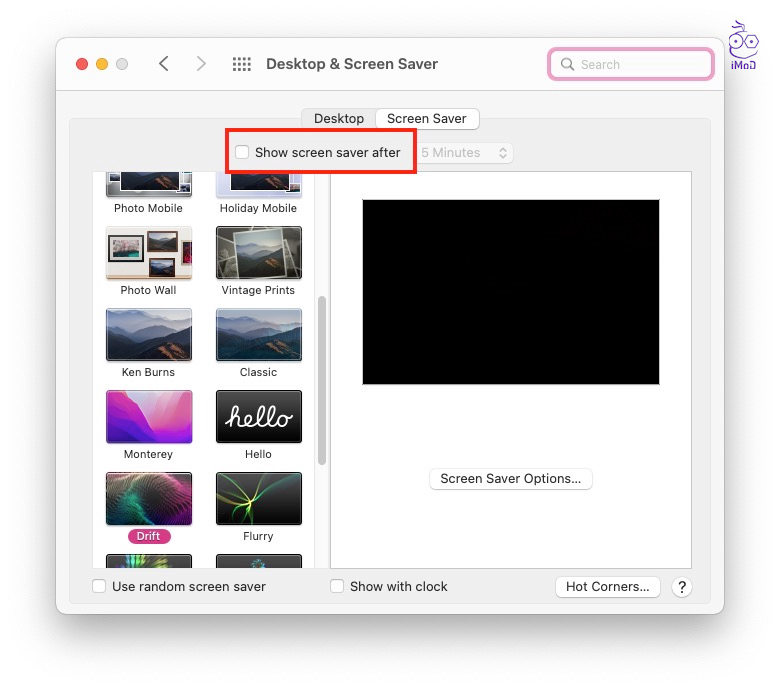Pick the Vintage Prints screen saver
This screenshot has width=780, height=688.
click(x=258, y=253)
